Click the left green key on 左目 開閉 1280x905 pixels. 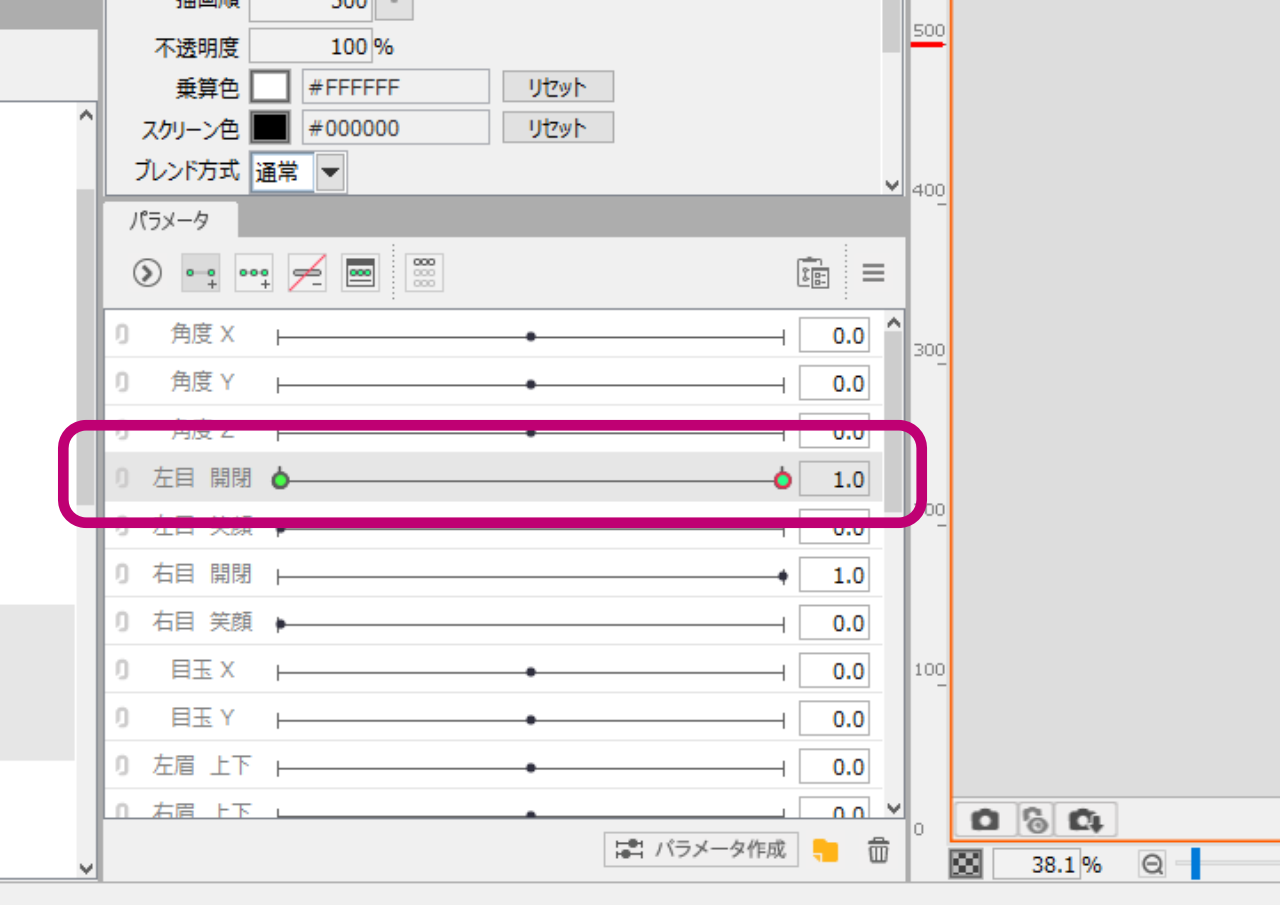point(281,481)
